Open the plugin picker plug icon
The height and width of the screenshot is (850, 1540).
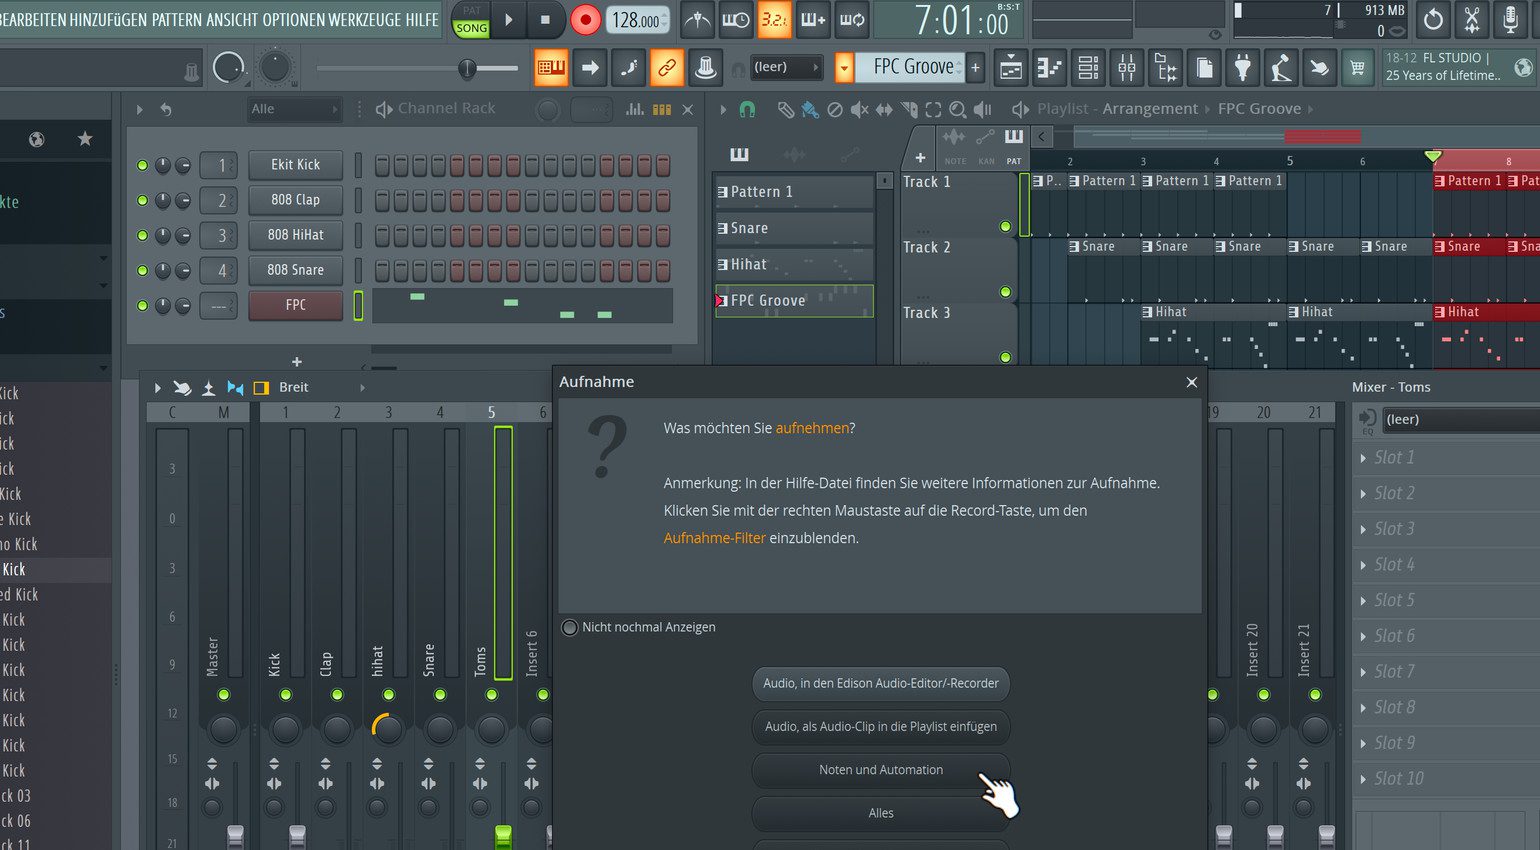1243,67
